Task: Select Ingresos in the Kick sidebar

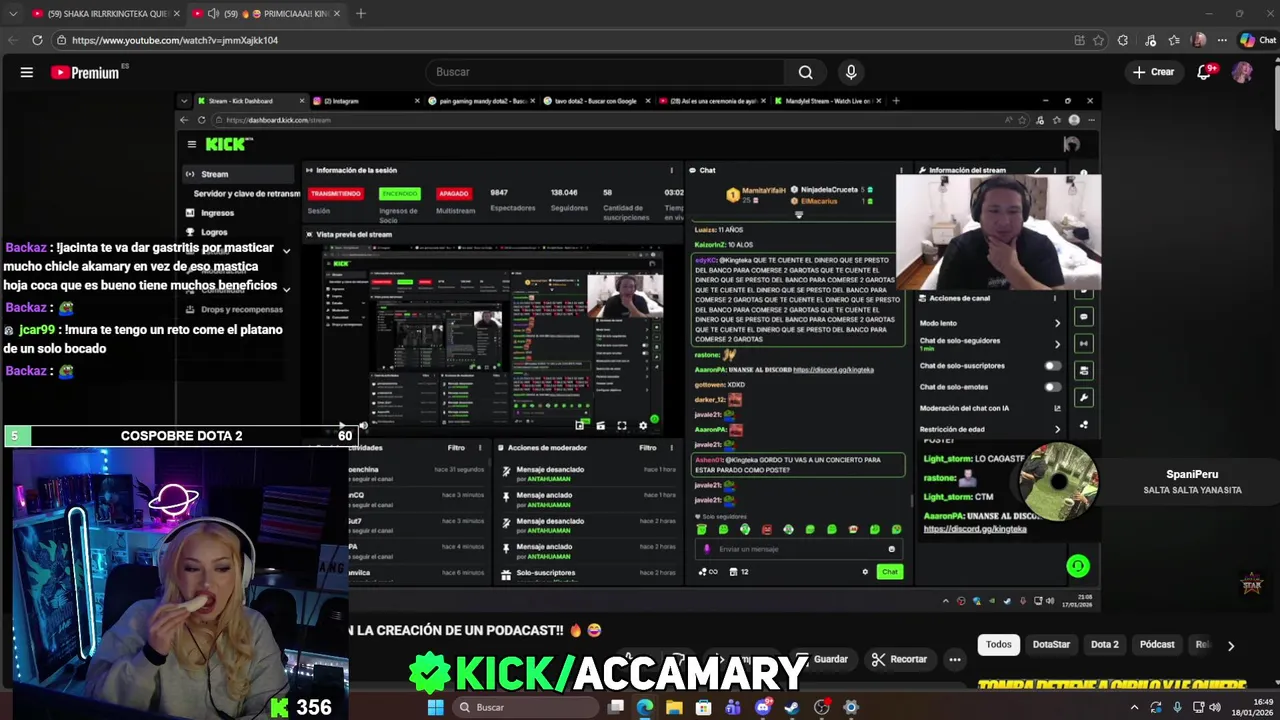Action: 217,213
